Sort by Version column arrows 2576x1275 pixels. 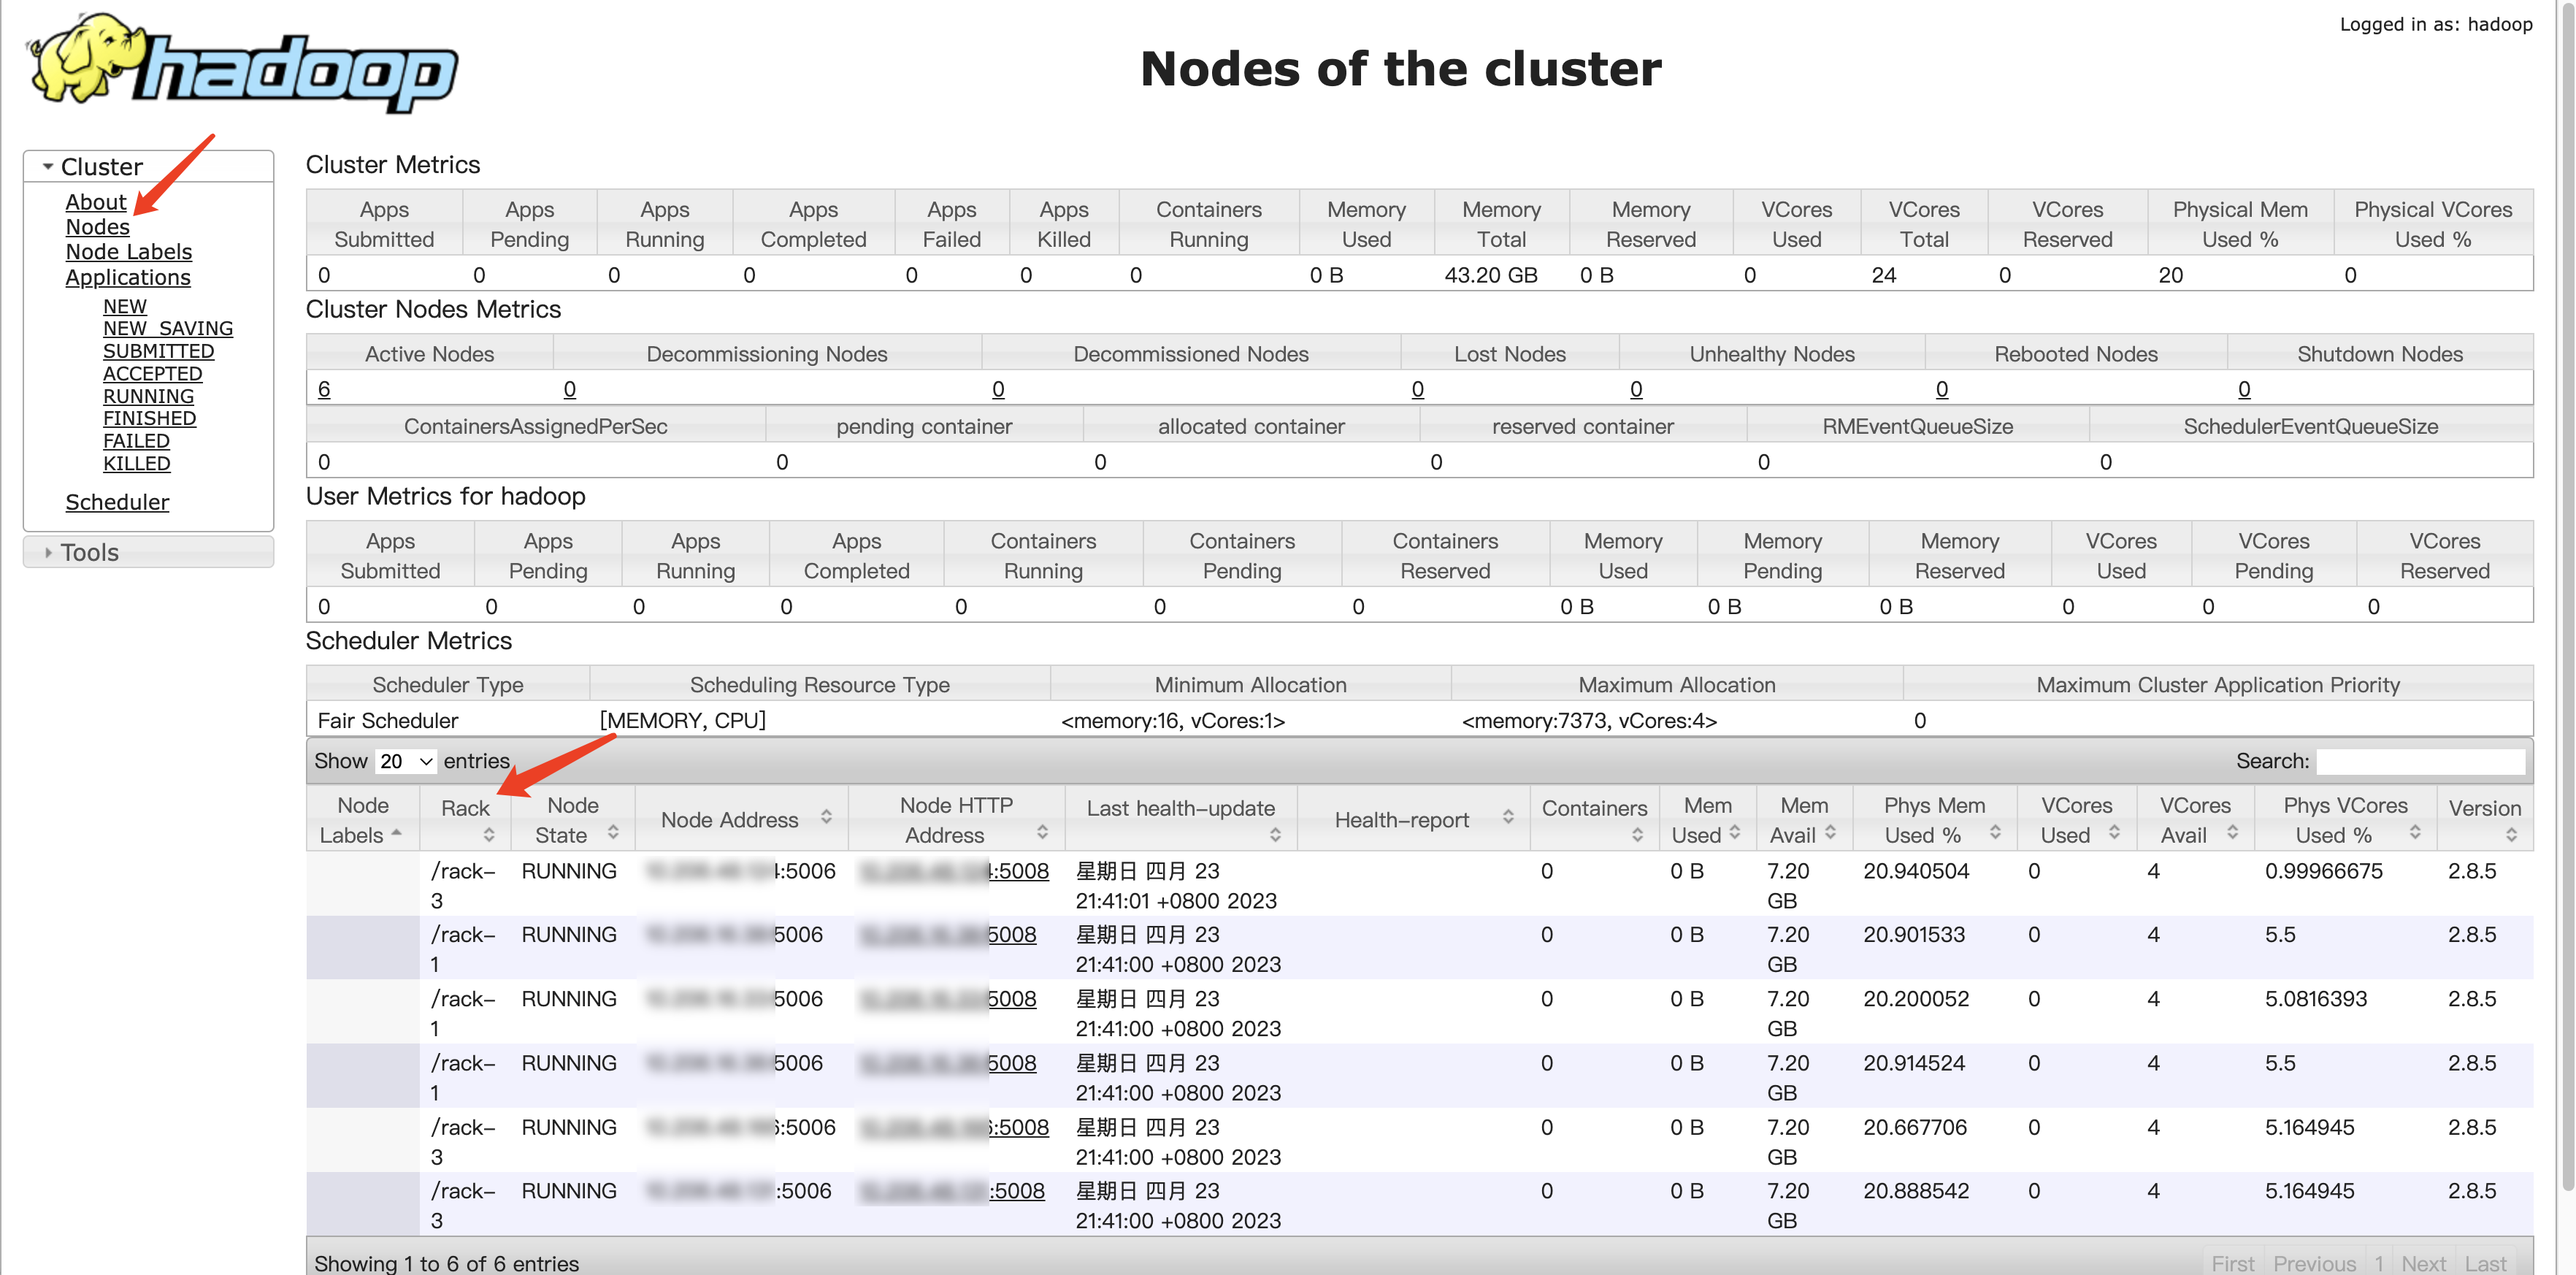[x=2511, y=834]
